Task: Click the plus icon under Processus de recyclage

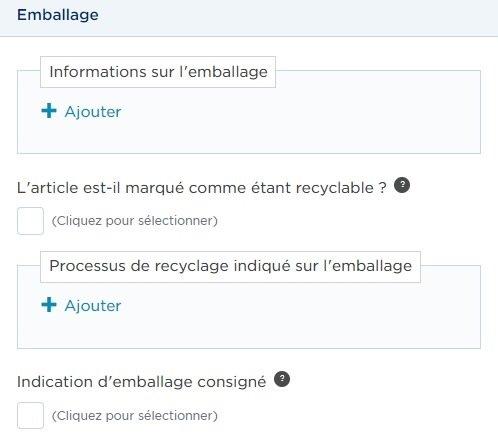Action: click(x=49, y=305)
